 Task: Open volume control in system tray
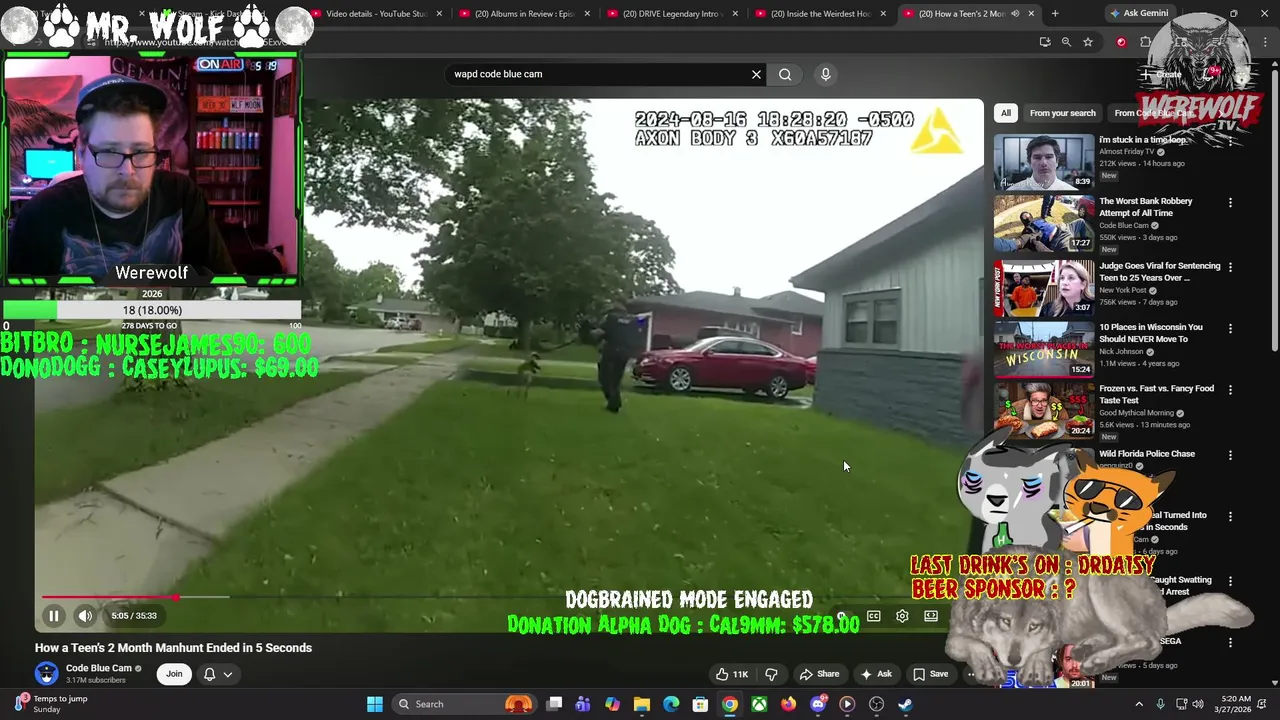pyautogui.click(x=1198, y=704)
